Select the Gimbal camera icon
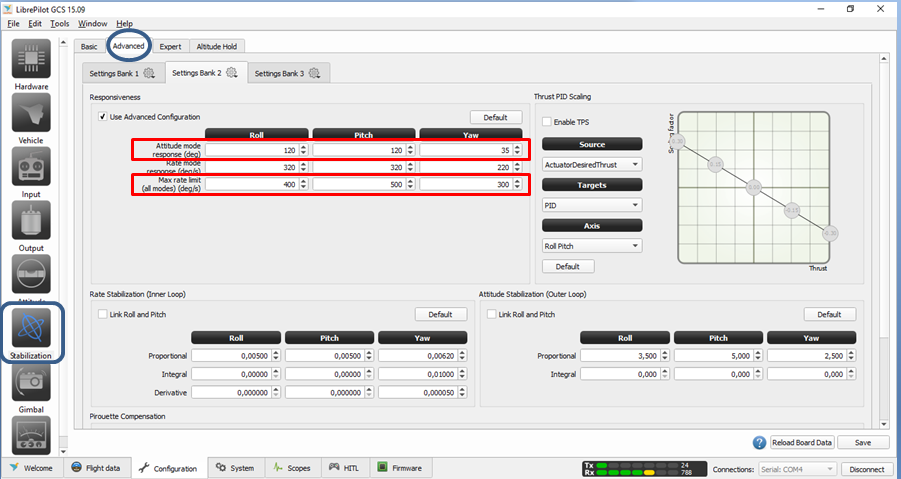 coord(31,382)
